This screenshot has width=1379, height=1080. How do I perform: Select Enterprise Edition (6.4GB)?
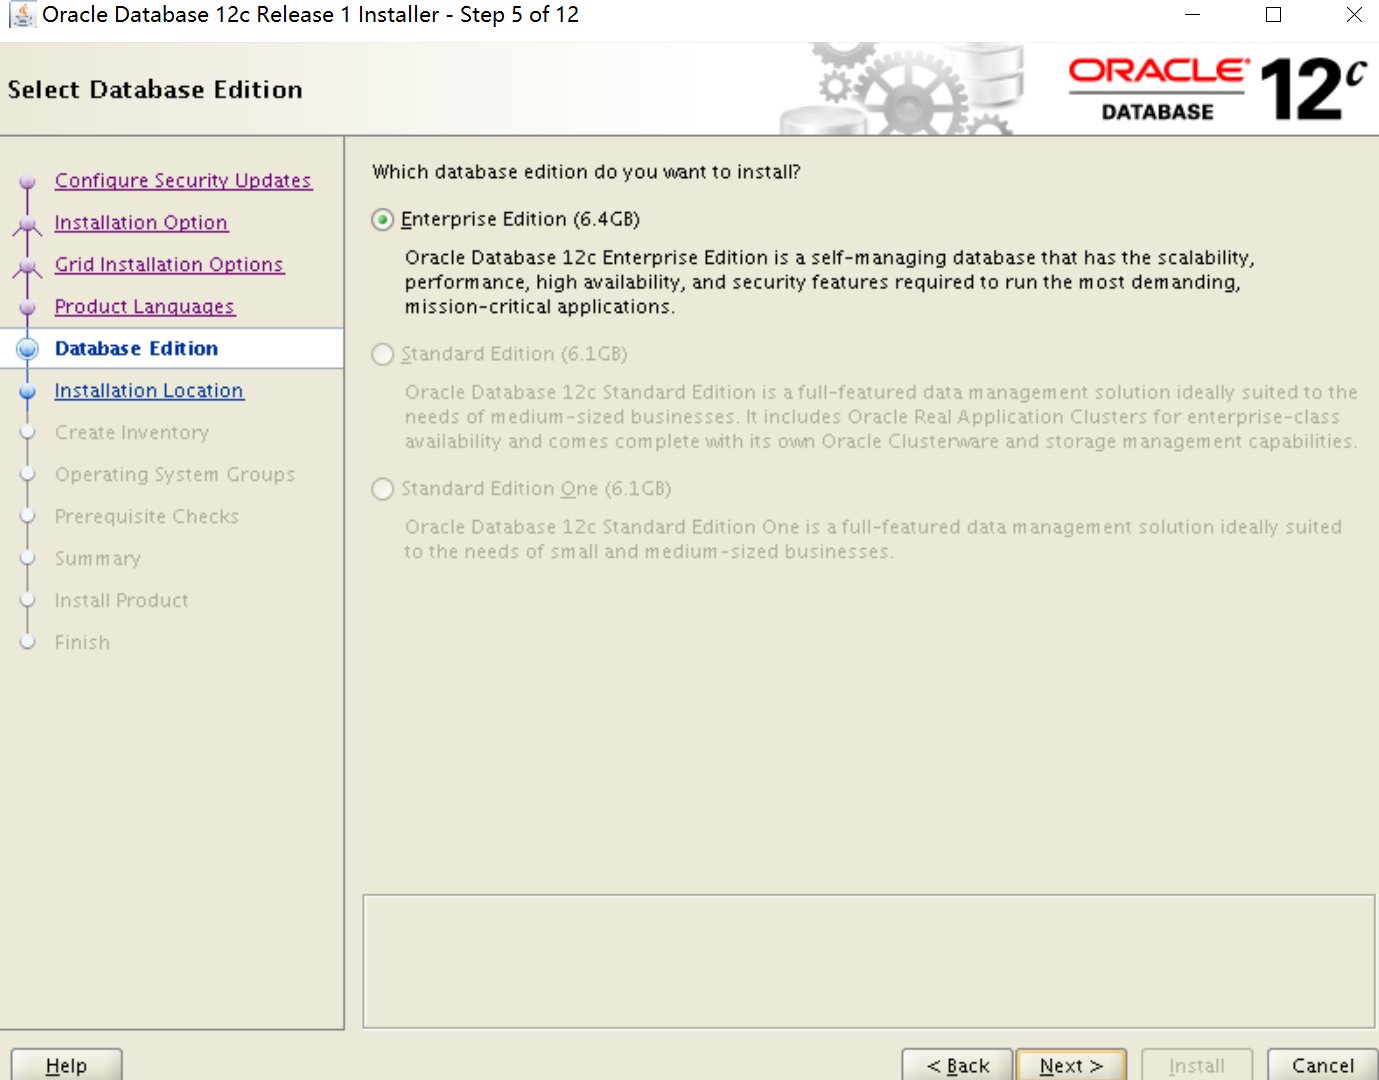click(x=382, y=219)
